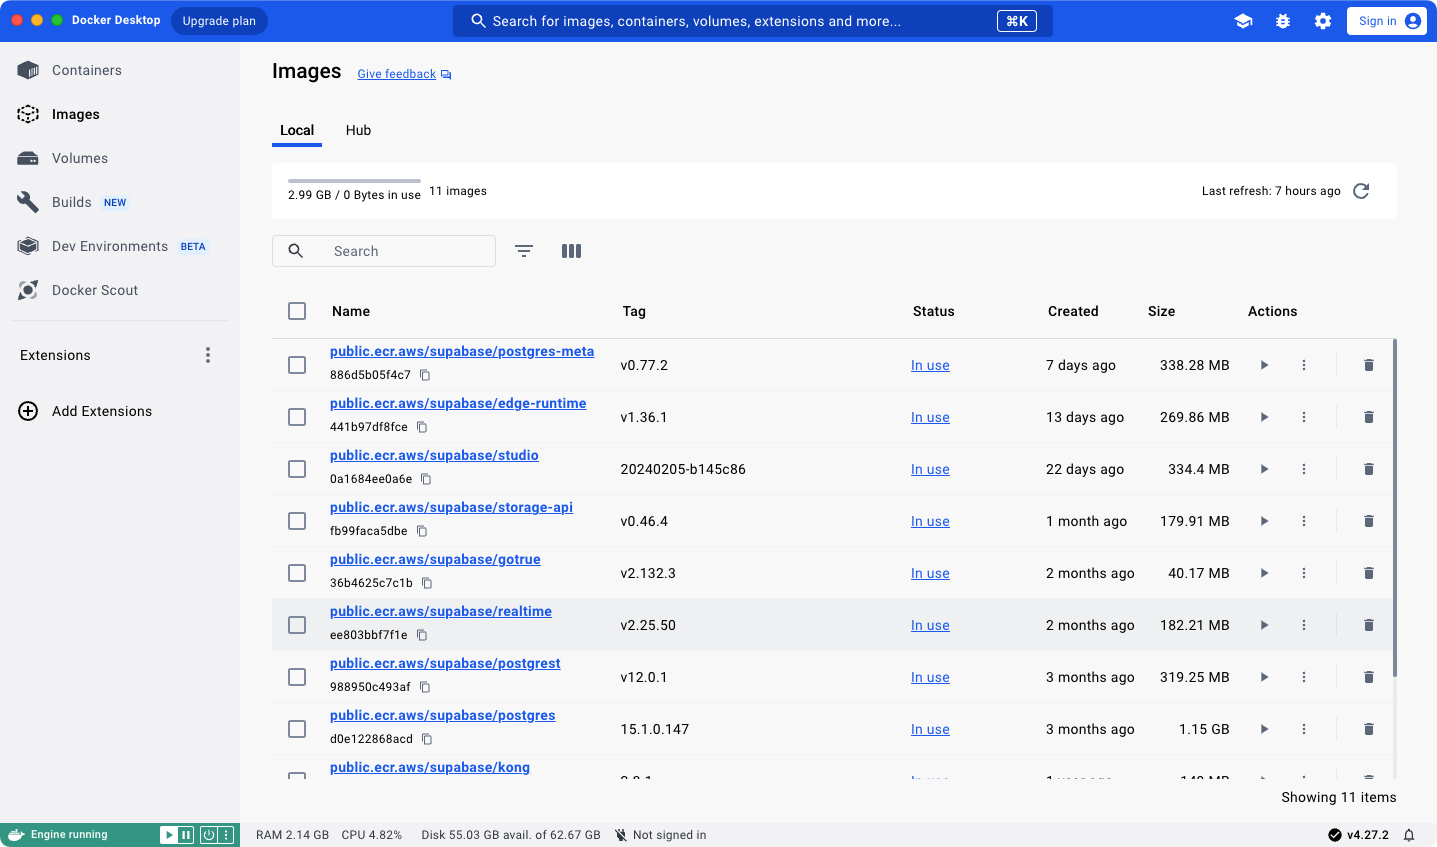Click the Upgrade plan button
The width and height of the screenshot is (1437, 847).
pyautogui.click(x=219, y=21)
